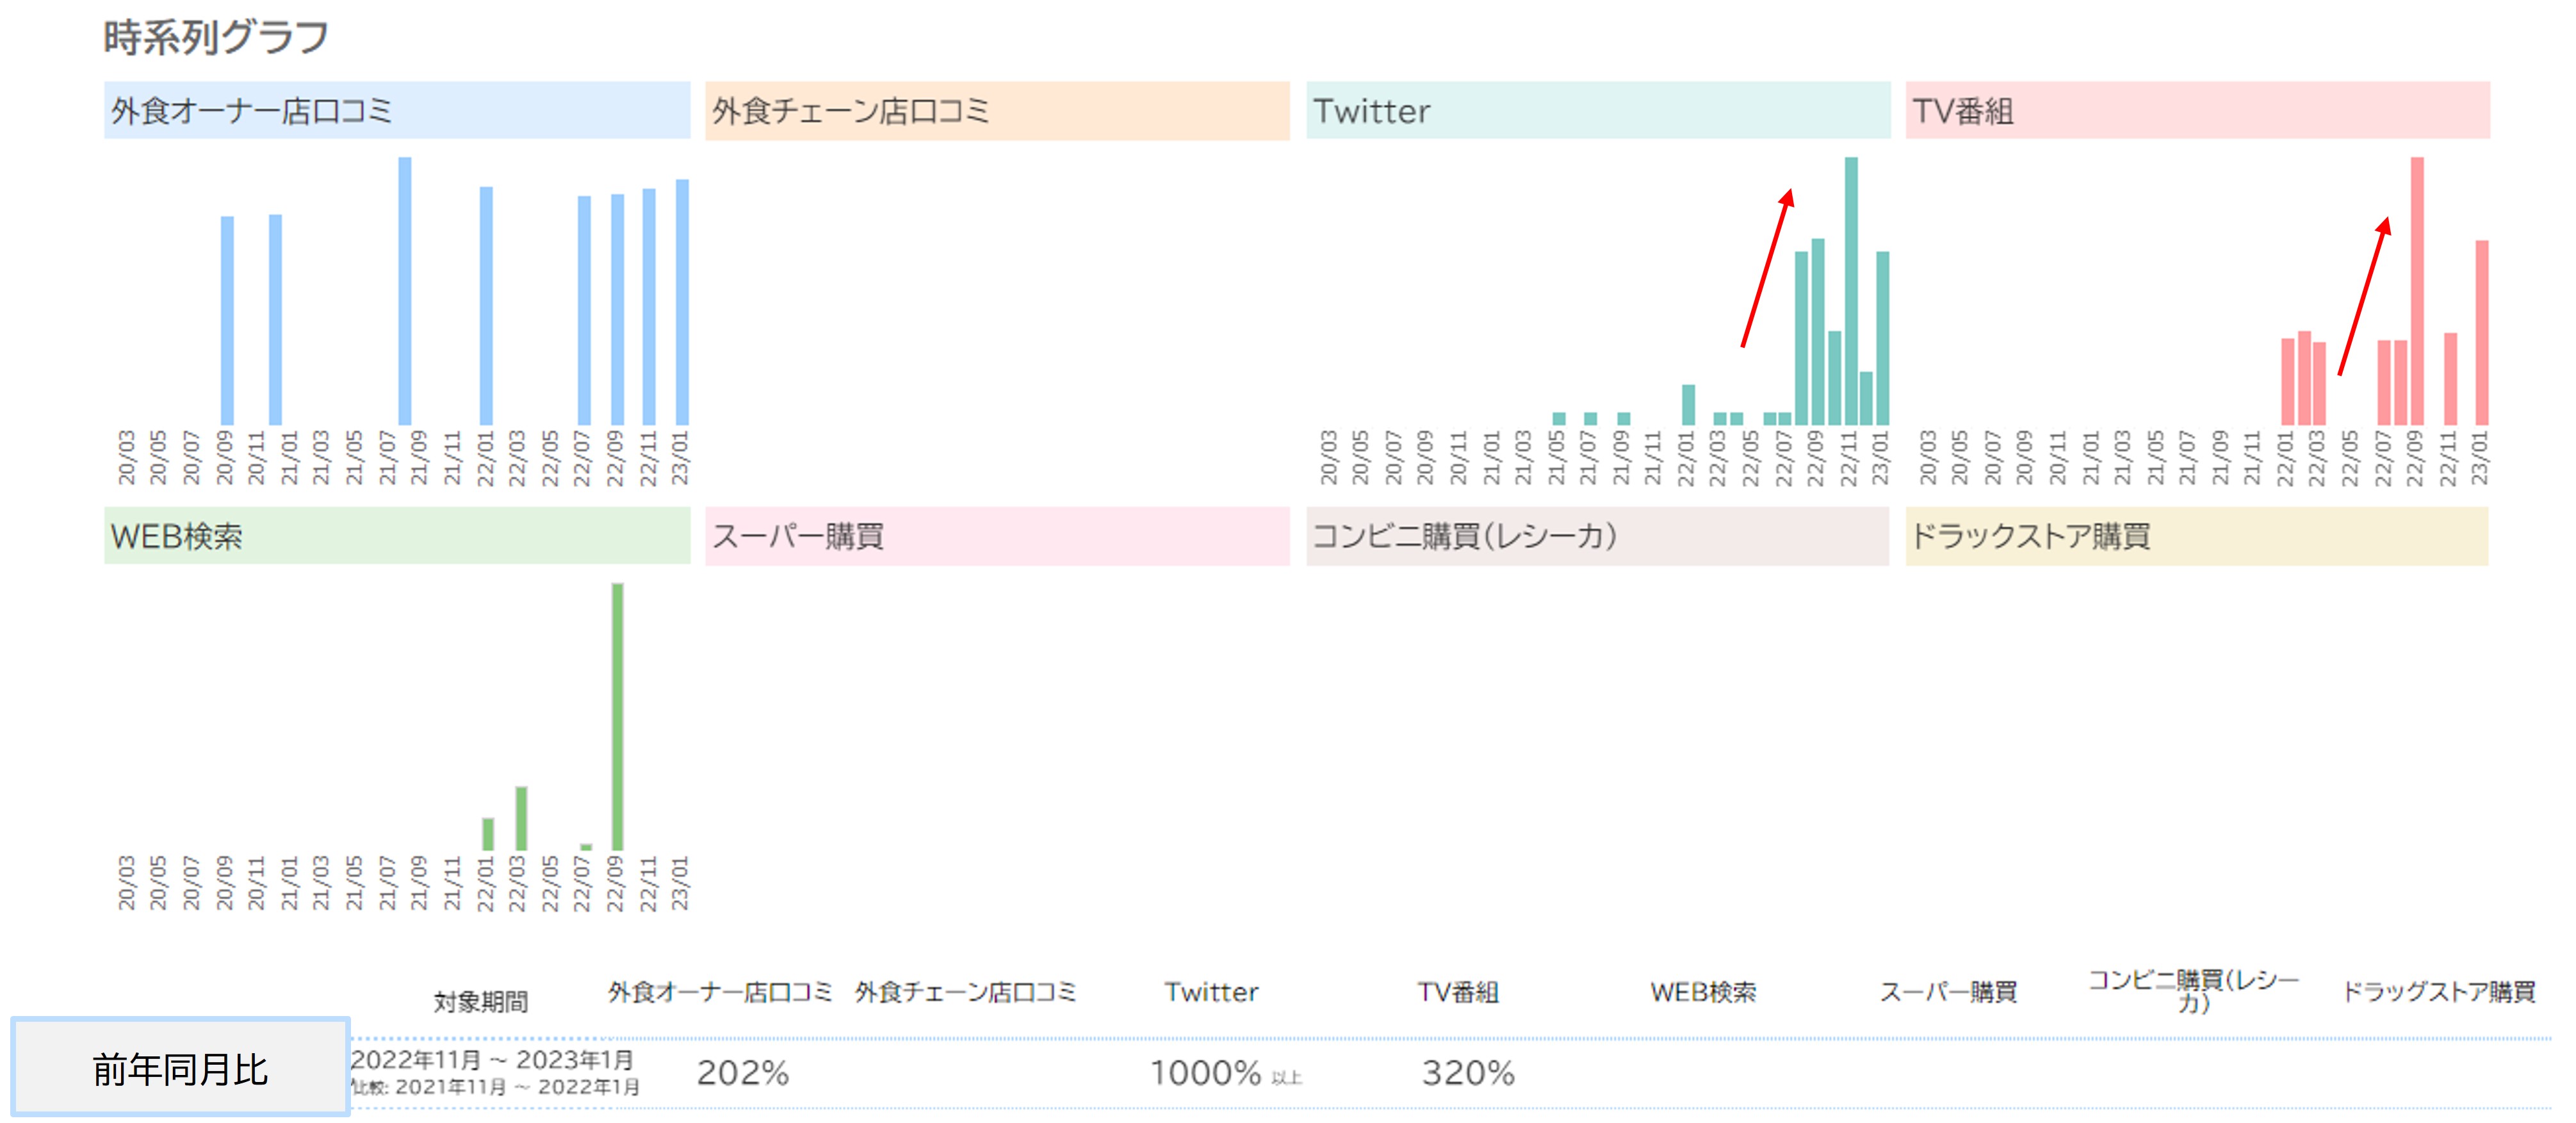Select the スーパー購買 pink panel header

[997, 536]
